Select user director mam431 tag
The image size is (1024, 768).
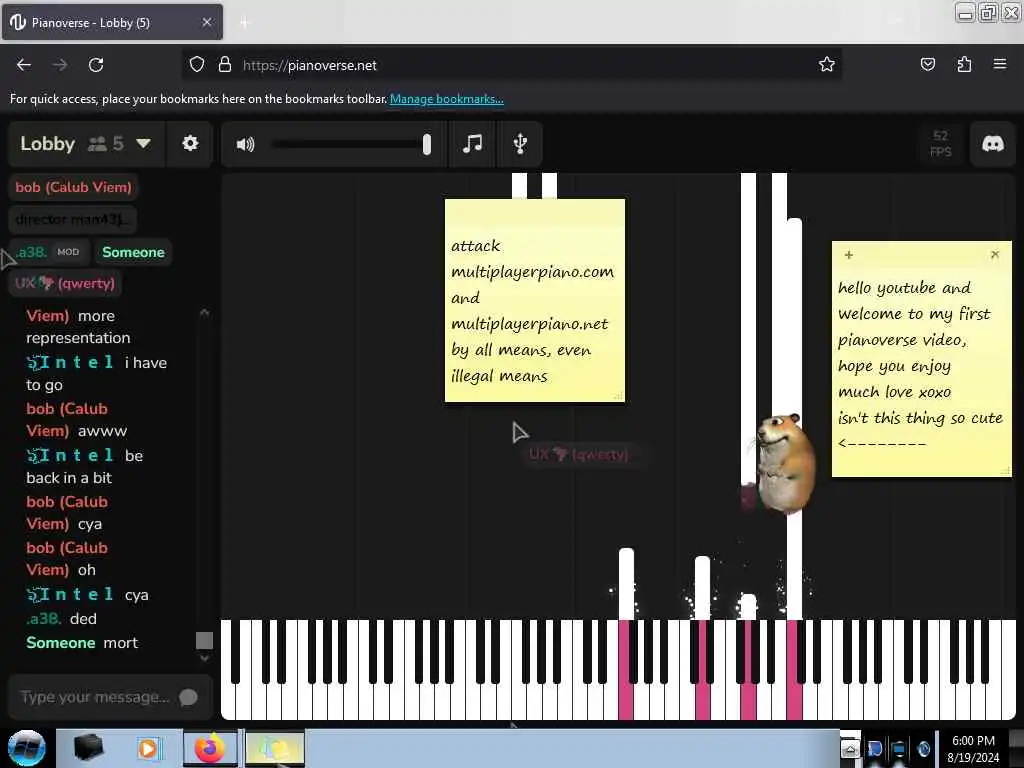72,219
